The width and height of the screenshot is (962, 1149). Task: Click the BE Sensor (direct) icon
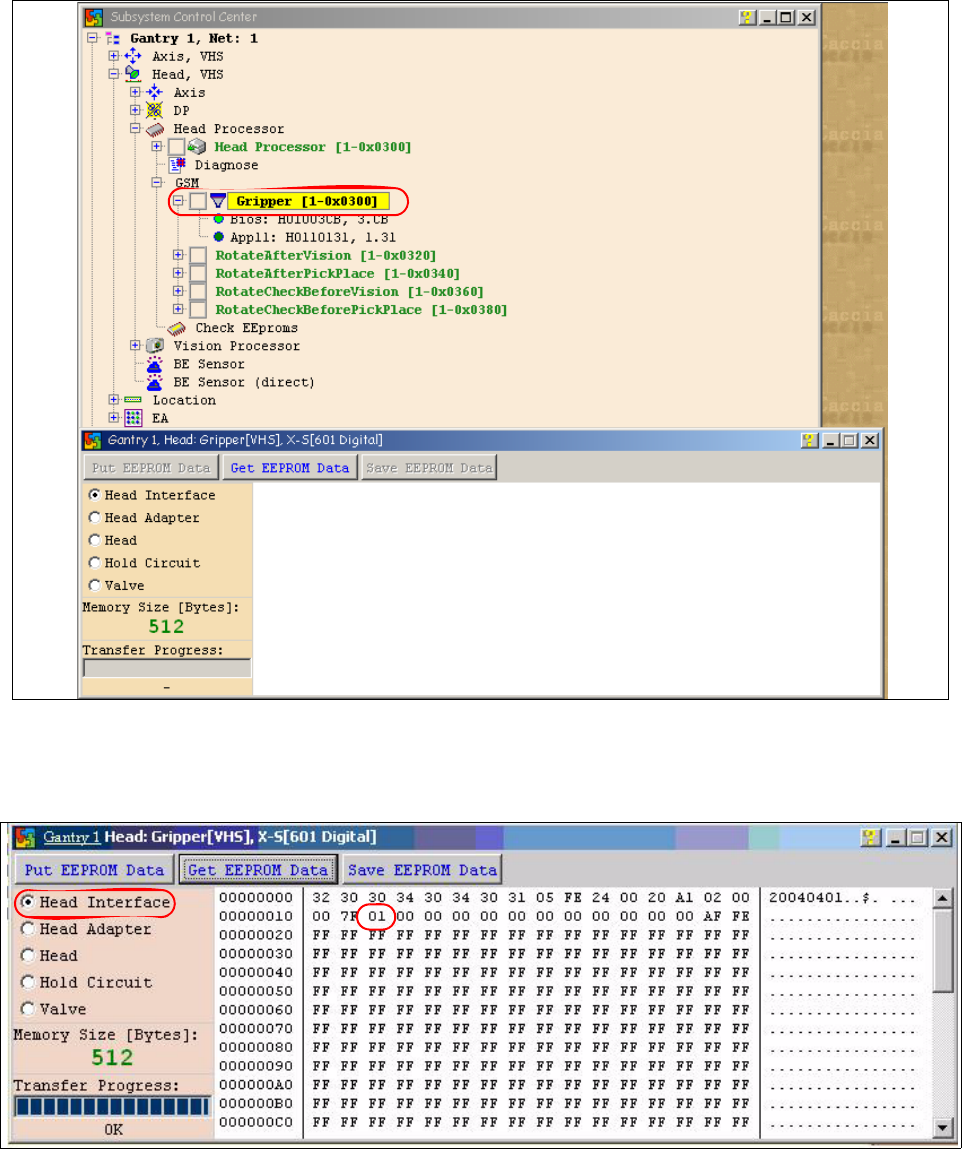pos(155,382)
